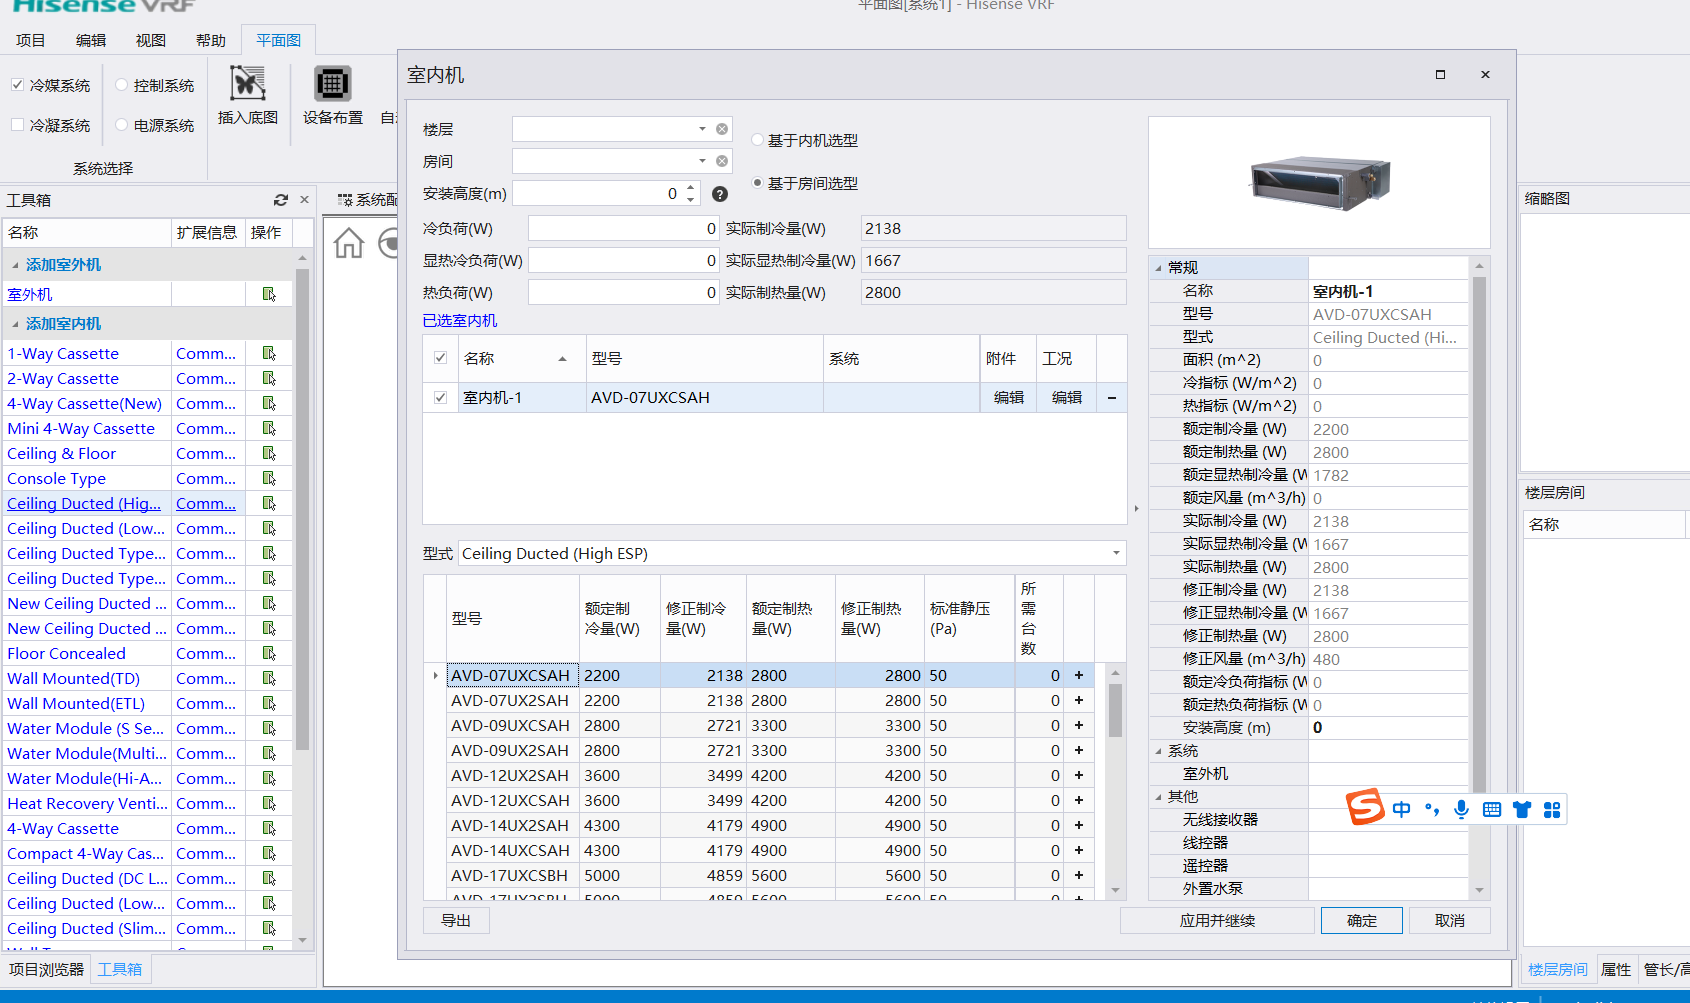
Task: Open the 型式 Ceiling Ducted dropdown
Action: point(1116,553)
